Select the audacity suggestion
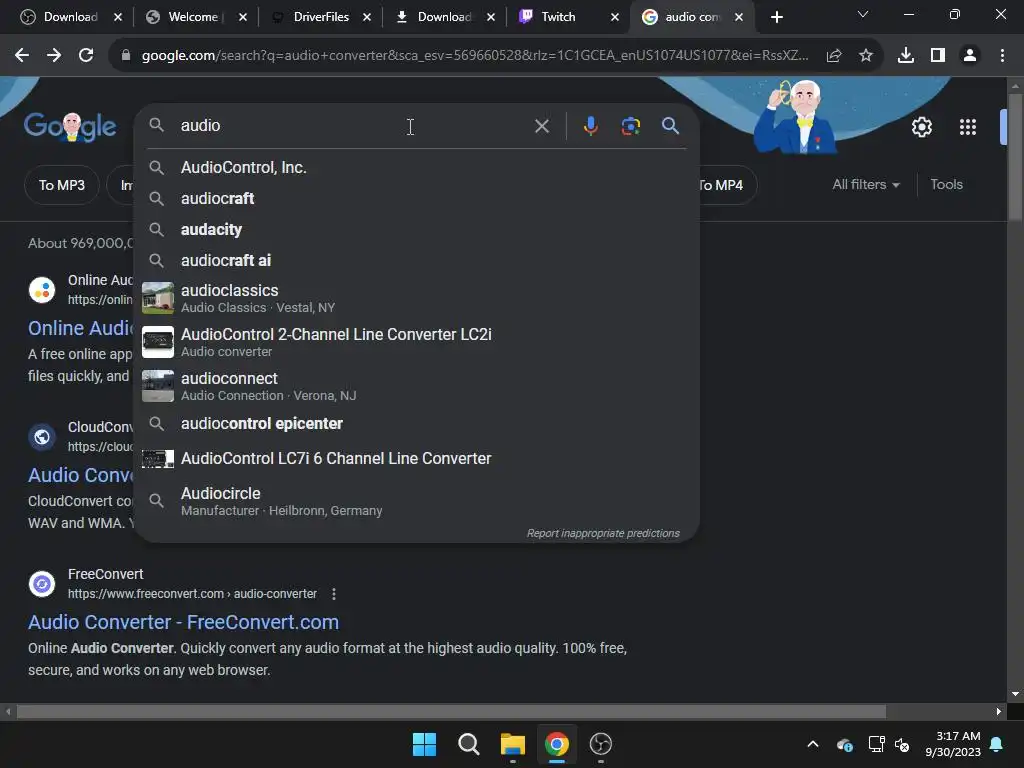 pyautogui.click(x=417, y=230)
